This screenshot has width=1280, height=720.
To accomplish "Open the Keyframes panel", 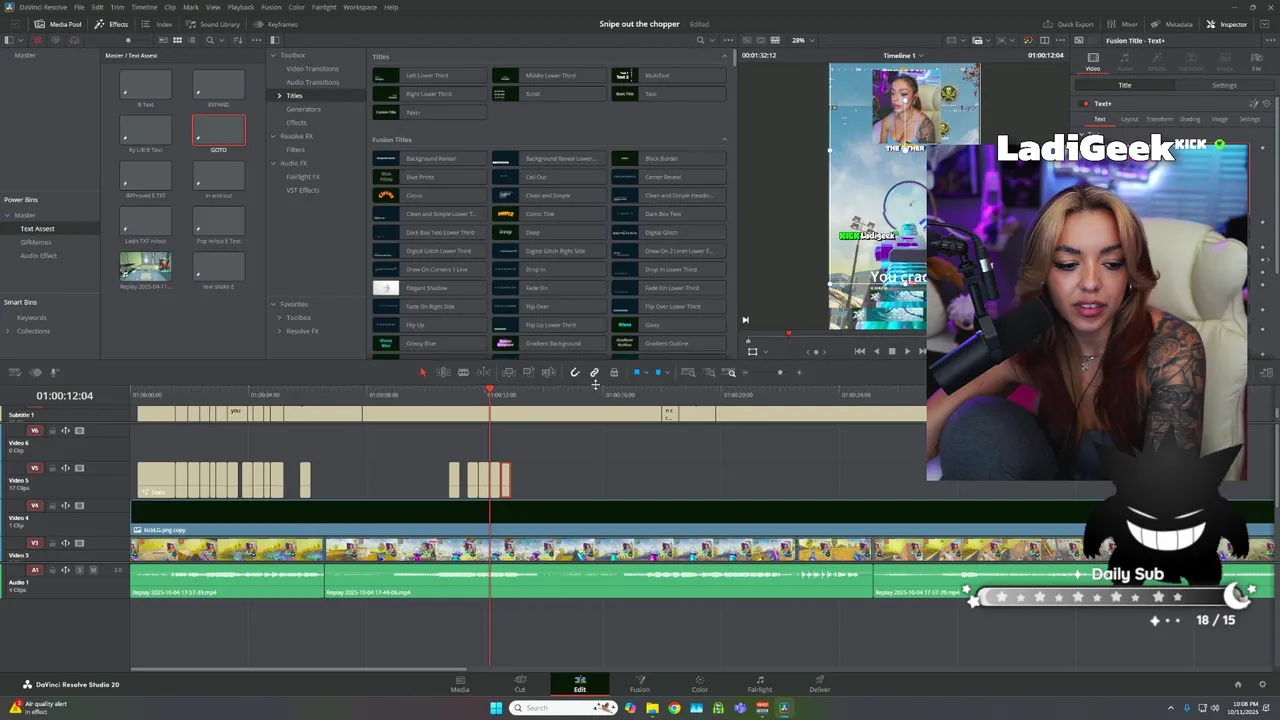I will click(x=275, y=24).
